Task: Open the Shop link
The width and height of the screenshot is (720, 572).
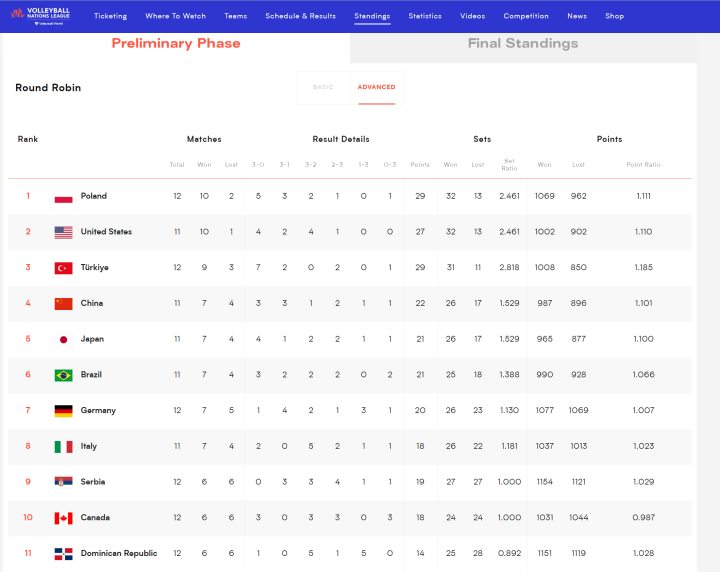Action: coord(614,16)
